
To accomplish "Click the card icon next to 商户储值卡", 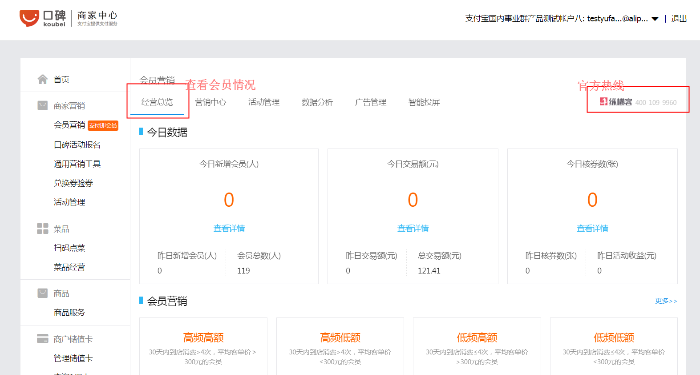I will 42,339.
